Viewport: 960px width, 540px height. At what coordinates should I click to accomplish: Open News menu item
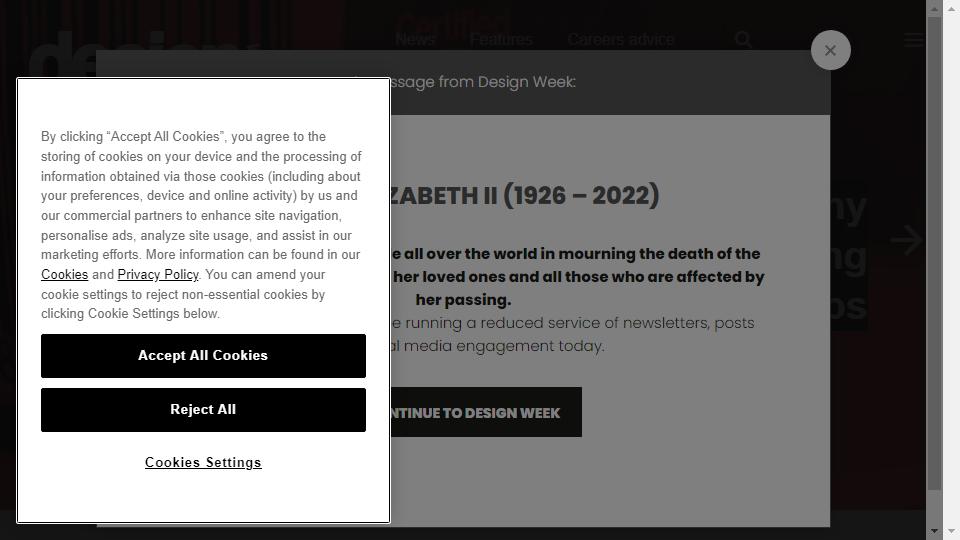click(x=415, y=40)
